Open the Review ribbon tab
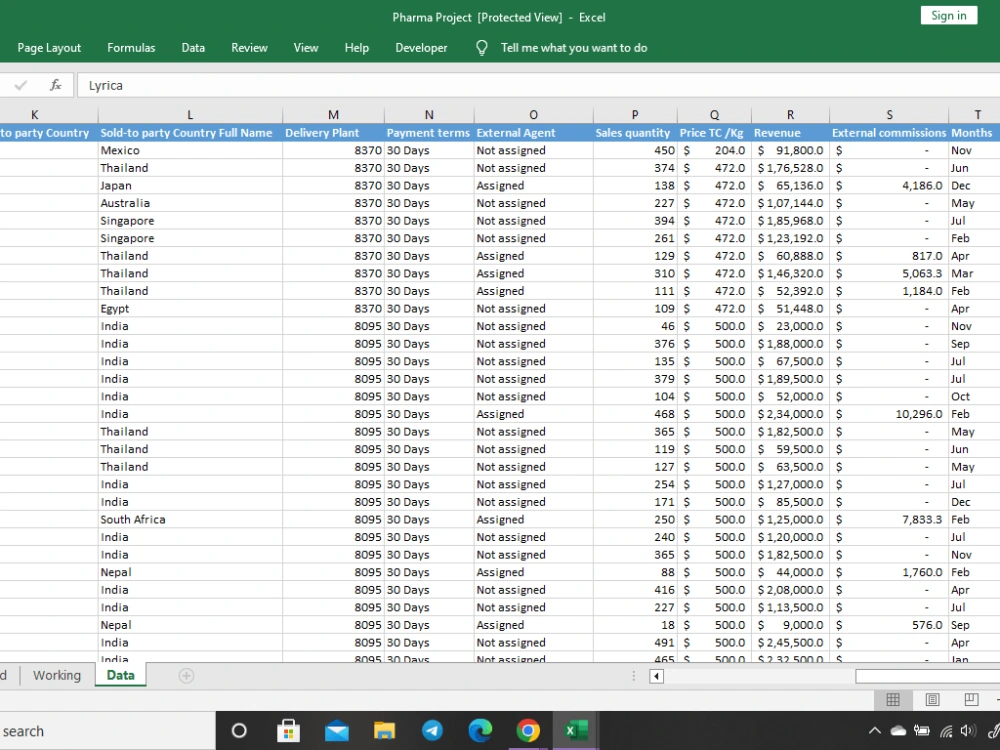The height and width of the screenshot is (750, 1000). coord(249,48)
